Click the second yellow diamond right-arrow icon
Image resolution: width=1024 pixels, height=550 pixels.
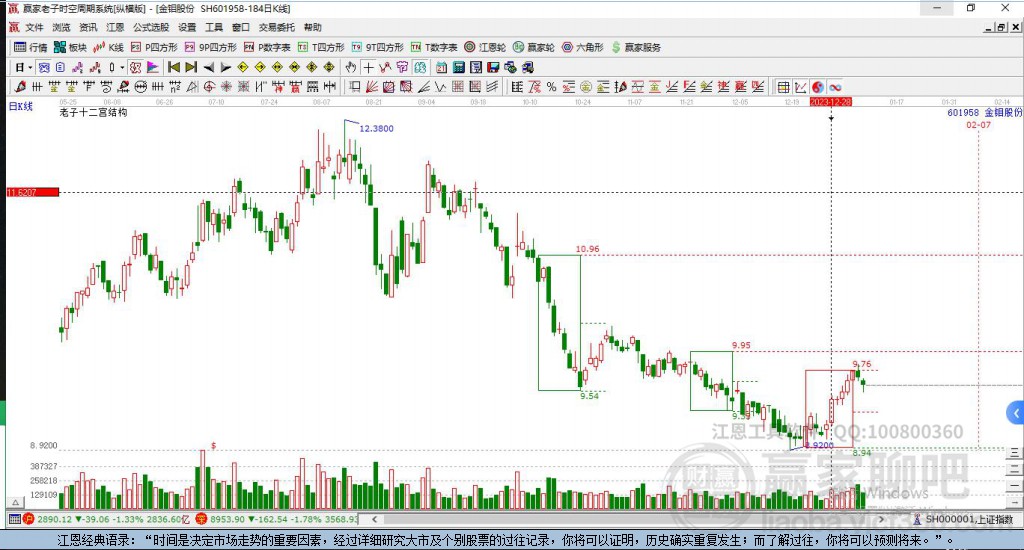pyautogui.click(x=260, y=67)
